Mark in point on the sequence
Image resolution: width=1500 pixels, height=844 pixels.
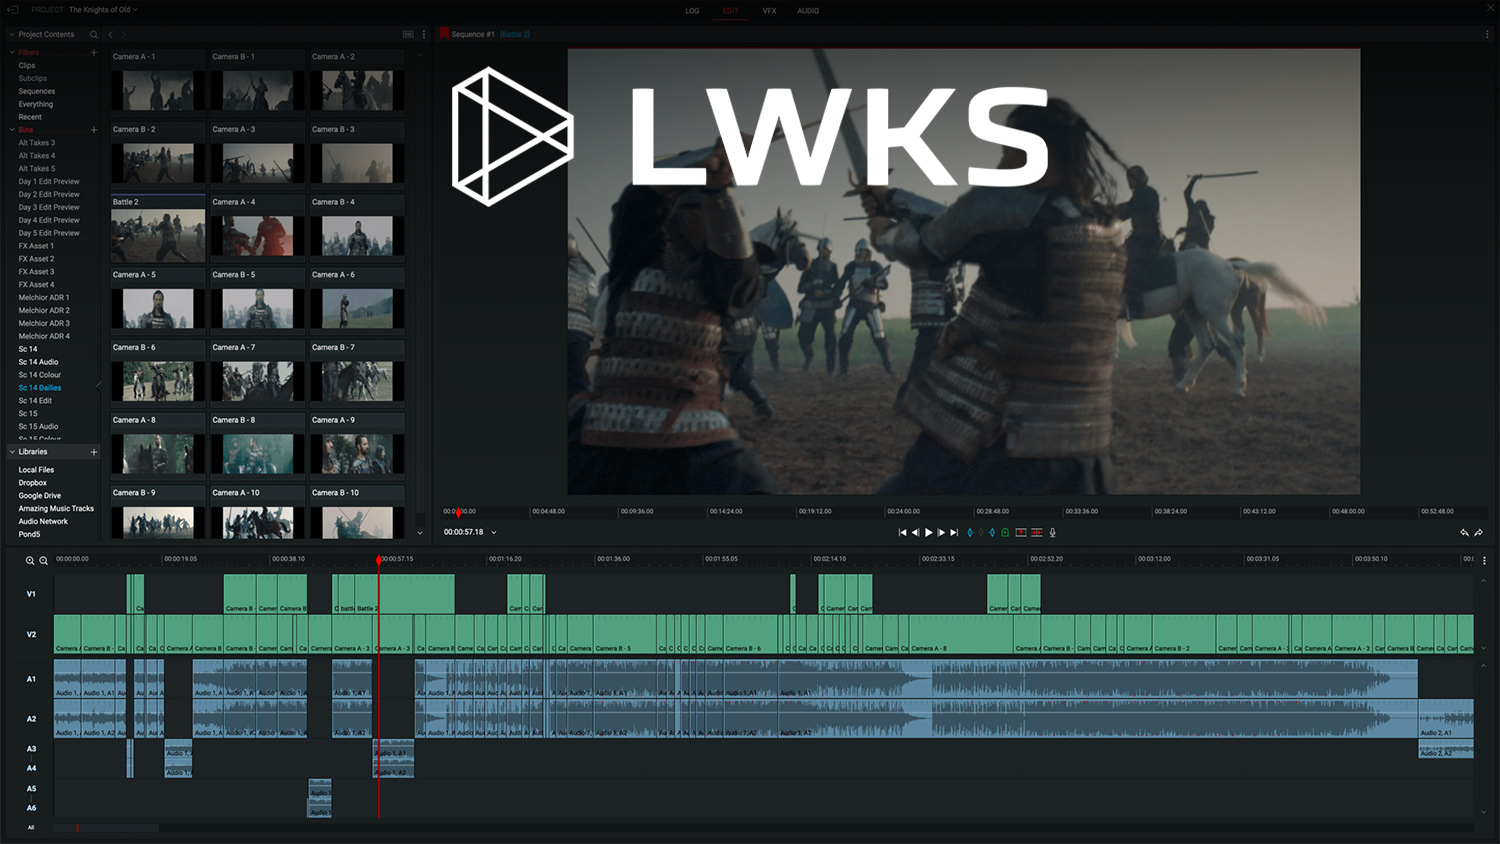[970, 533]
